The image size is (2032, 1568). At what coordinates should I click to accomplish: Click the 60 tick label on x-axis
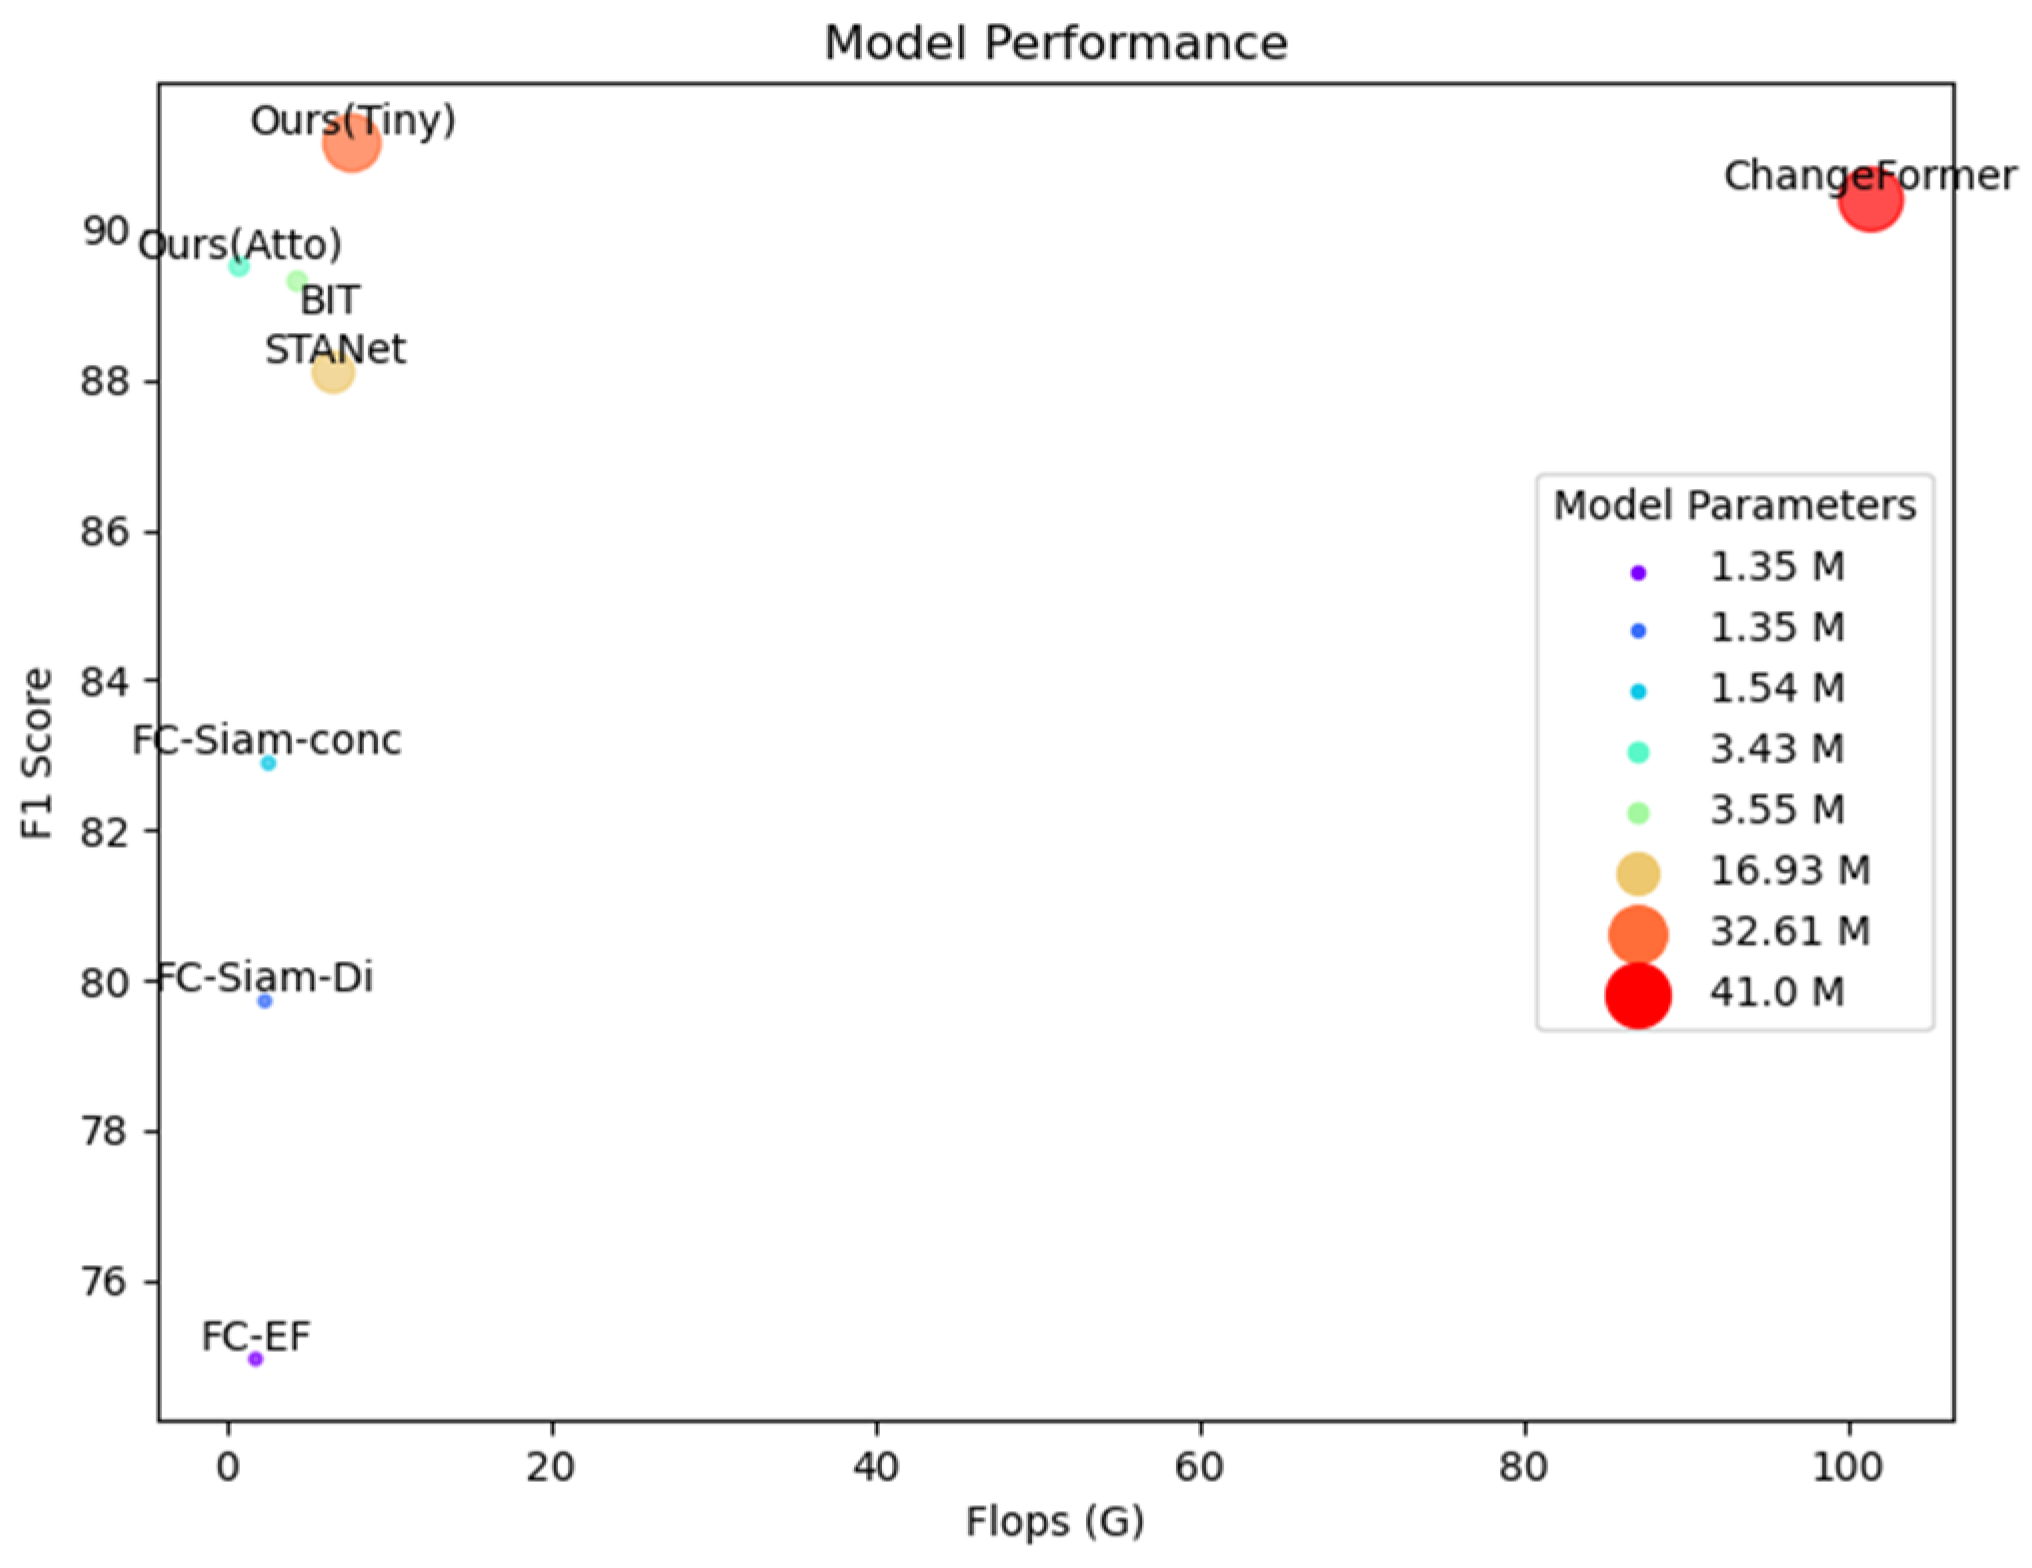[1200, 1467]
